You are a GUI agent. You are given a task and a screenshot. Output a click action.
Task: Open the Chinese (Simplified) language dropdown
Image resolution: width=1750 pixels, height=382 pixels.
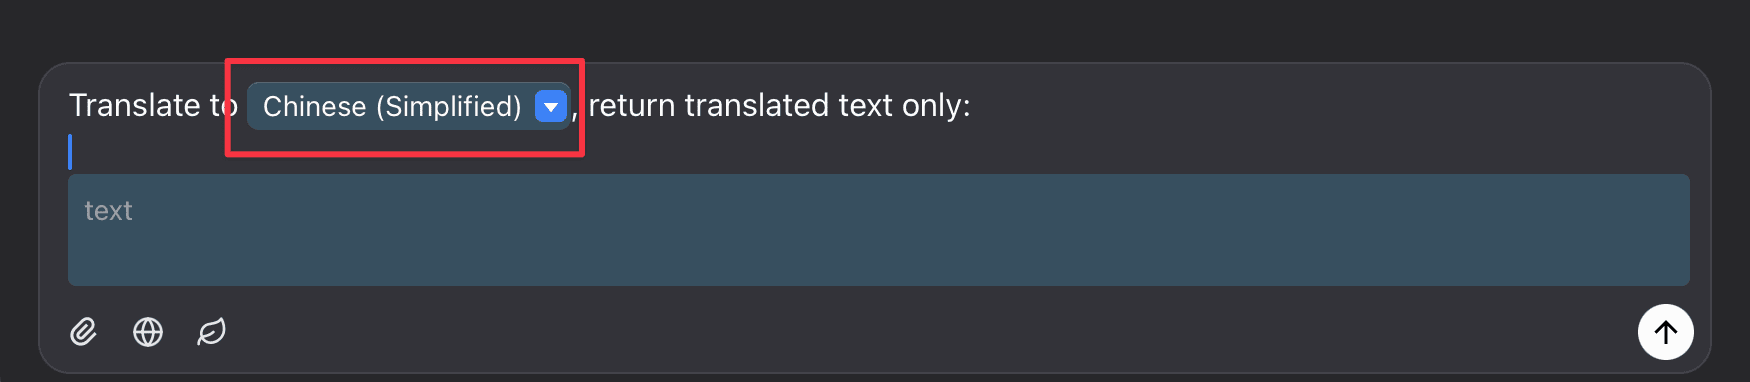[x=408, y=106]
